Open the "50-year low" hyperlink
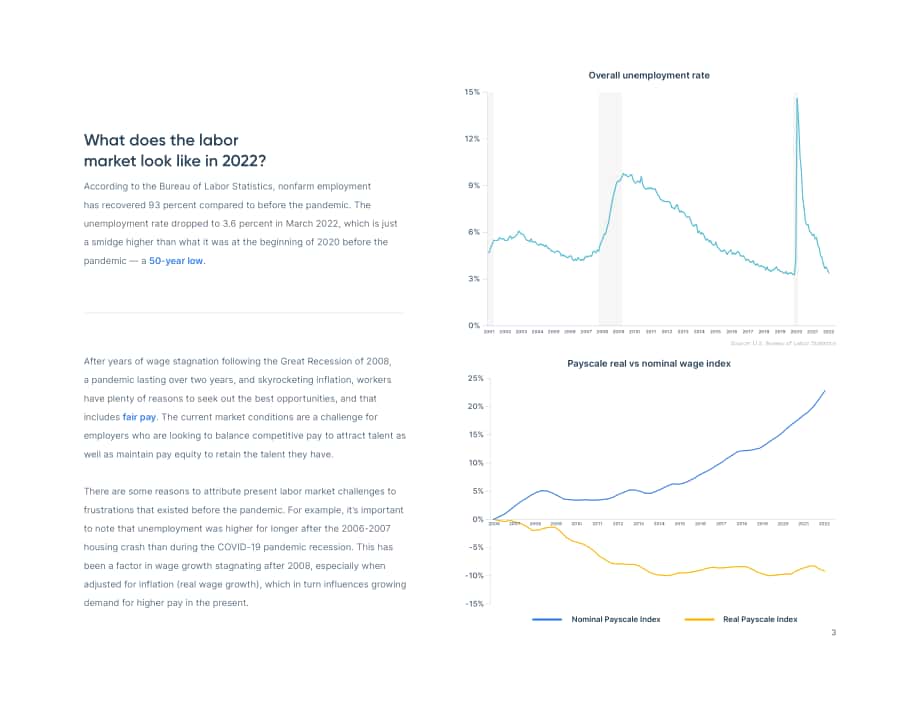The image size is (920, 711). pos(176,261)
